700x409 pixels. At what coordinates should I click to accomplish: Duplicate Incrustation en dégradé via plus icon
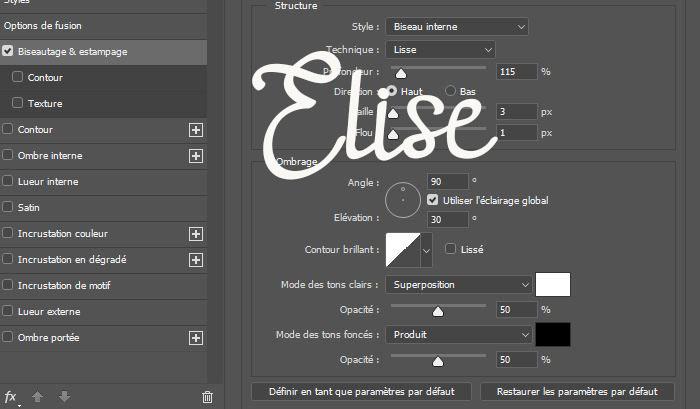point(196,260)
